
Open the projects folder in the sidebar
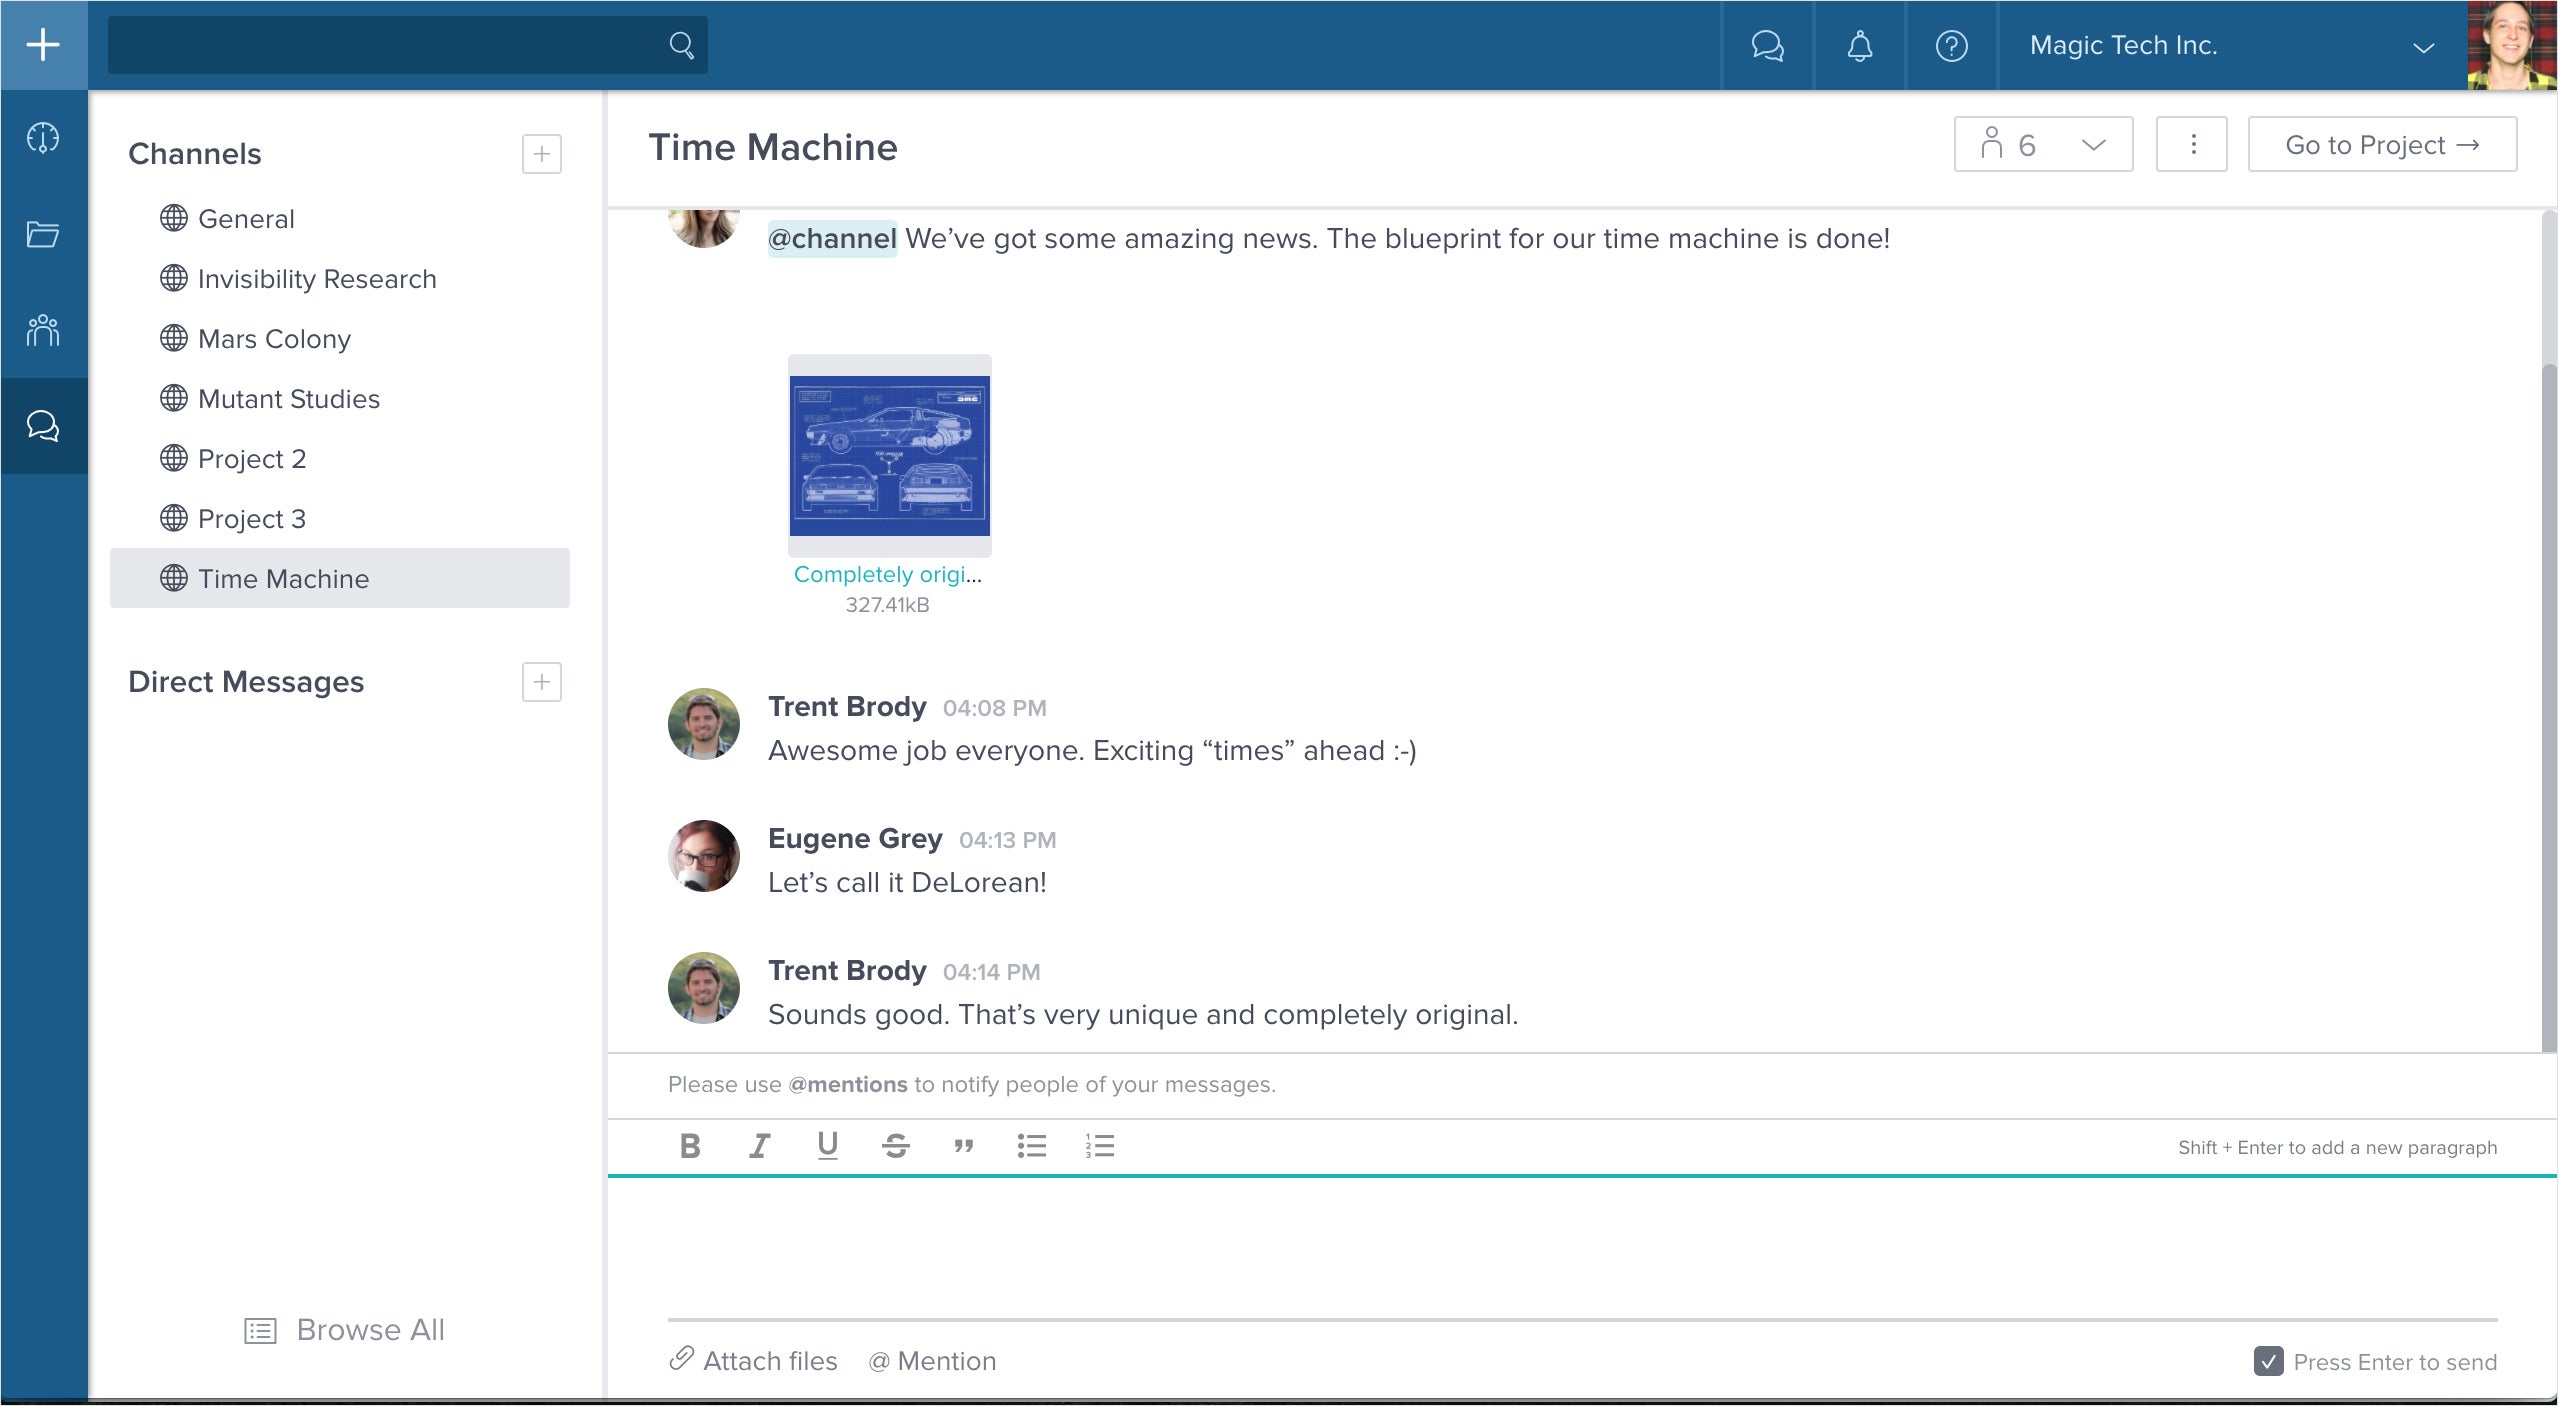pyautogui.click(x=43, y=235)
